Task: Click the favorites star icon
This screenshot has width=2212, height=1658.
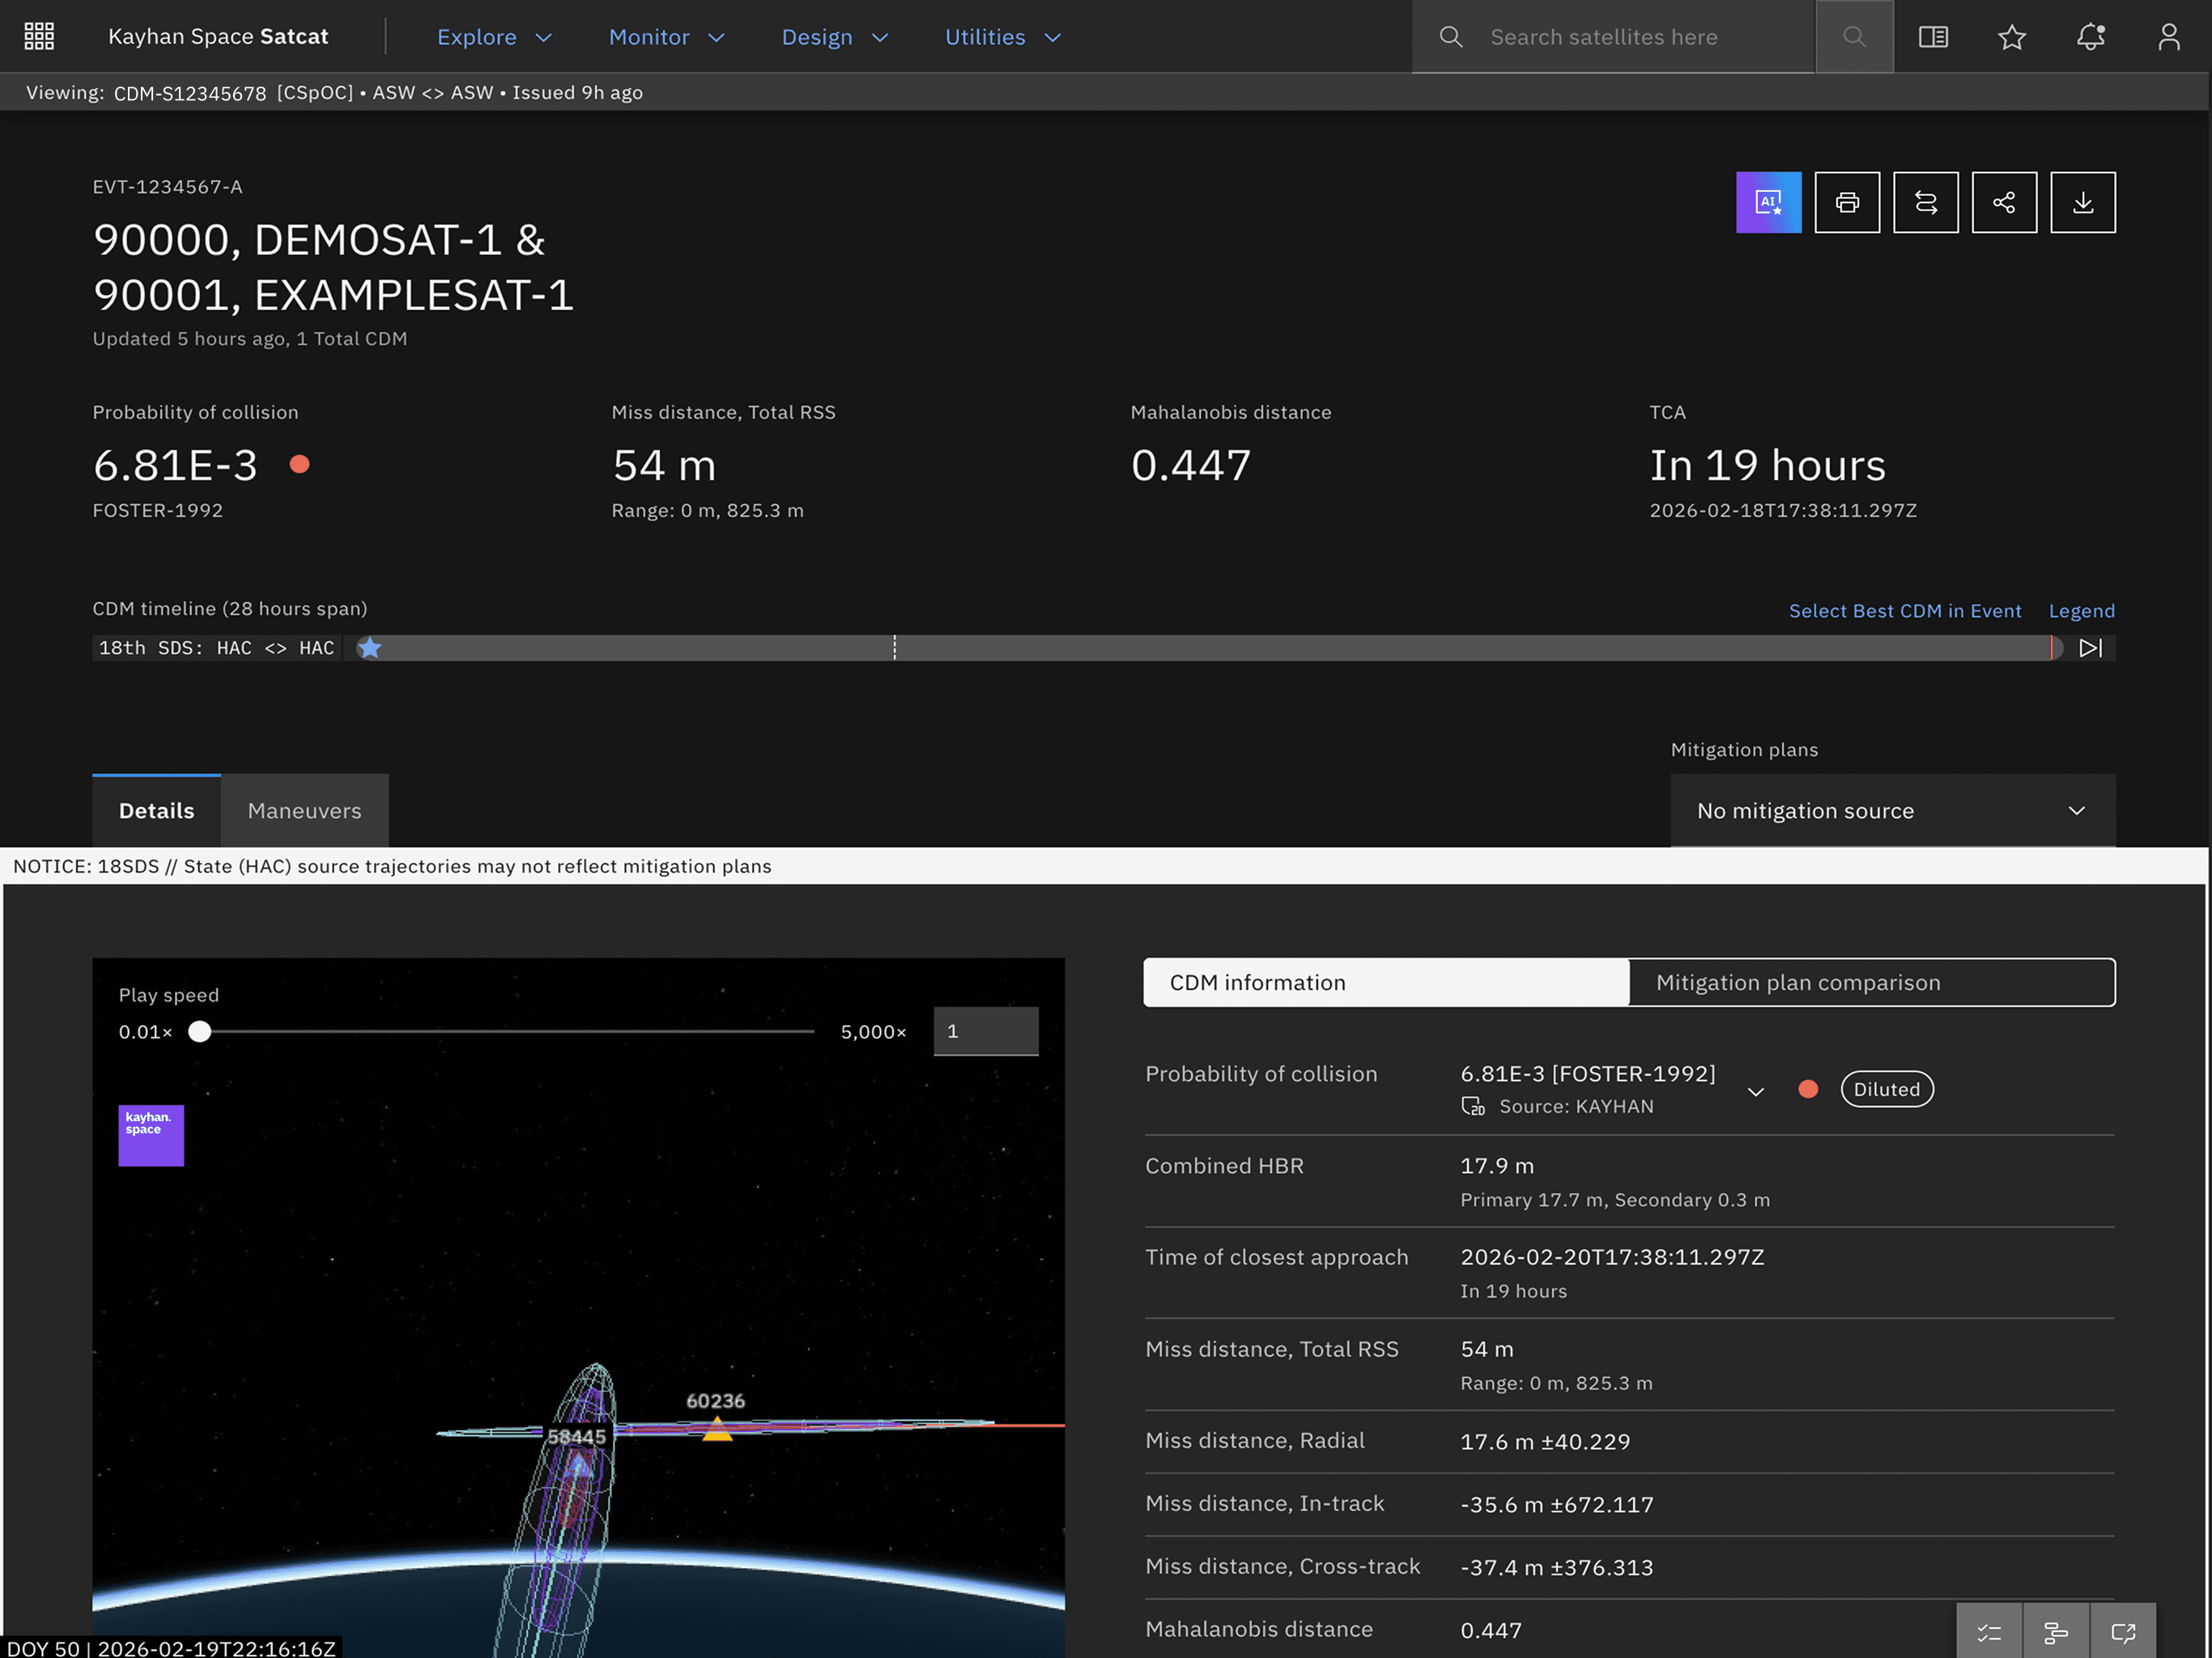Action: point(2011,37)
